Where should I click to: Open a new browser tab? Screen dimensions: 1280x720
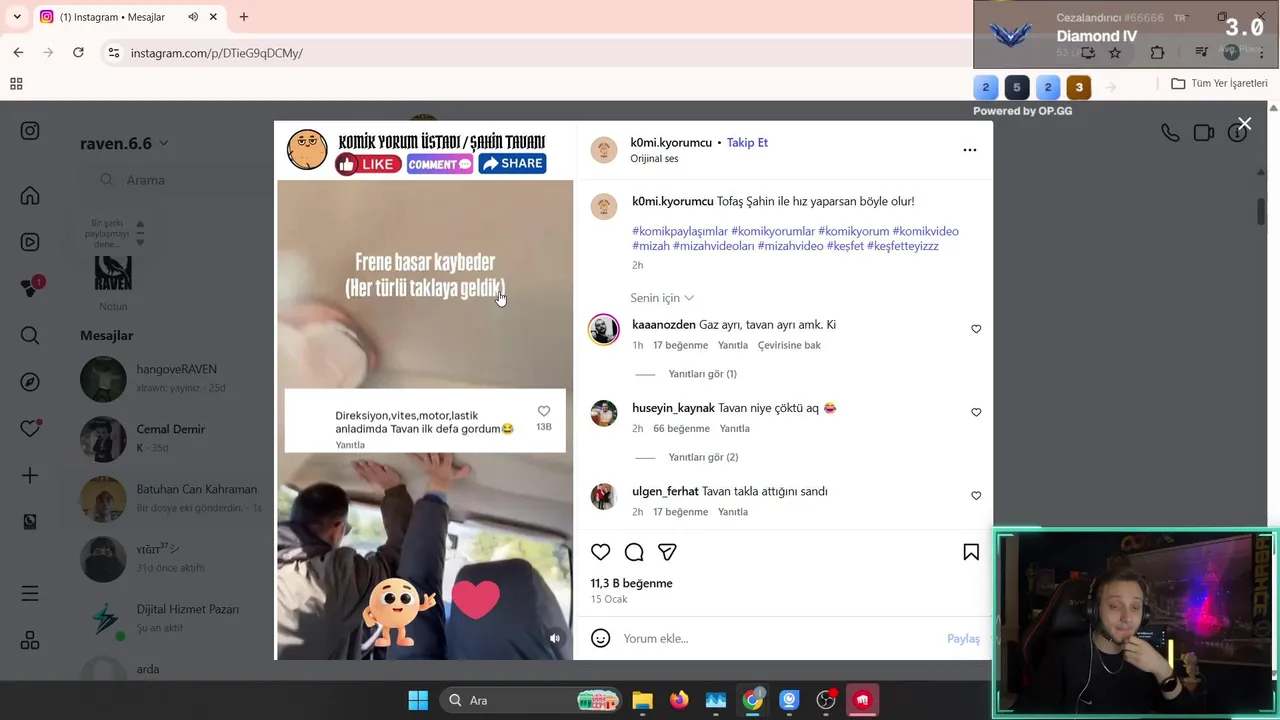pyautogui.click(x=244, y=17)
